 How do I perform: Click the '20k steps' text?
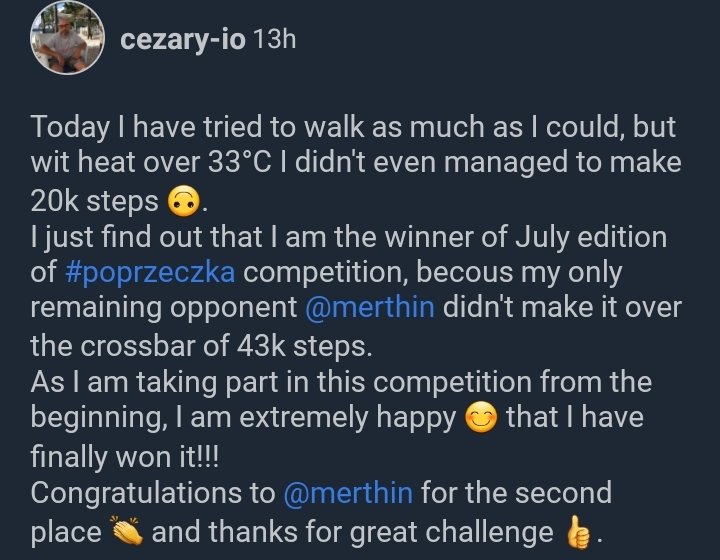pos(94,202)
